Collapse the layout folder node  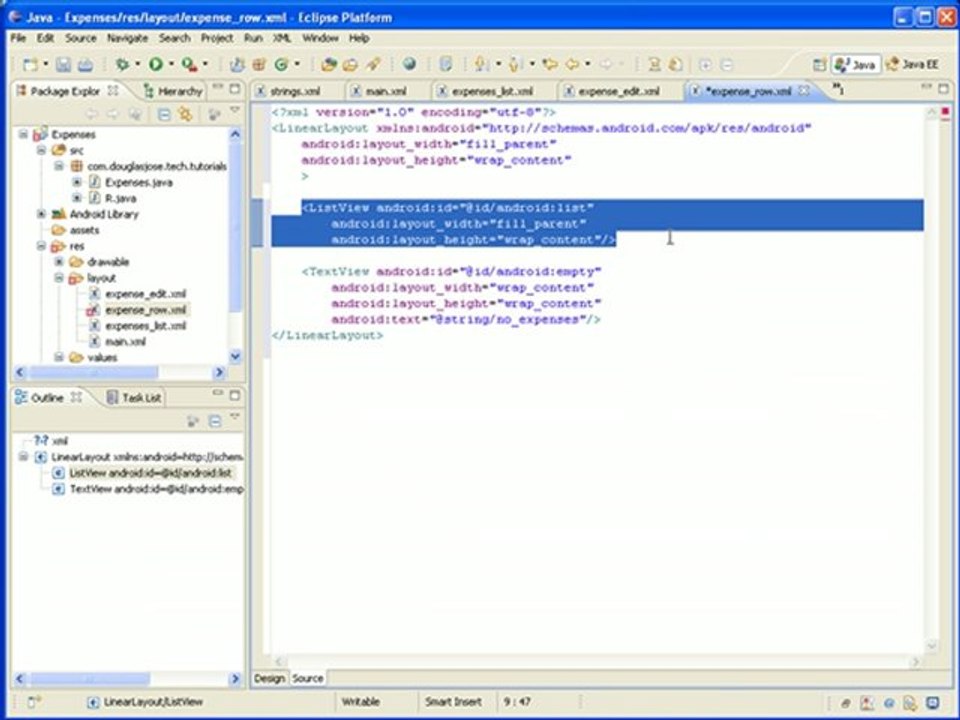click(x=59, y=277)
